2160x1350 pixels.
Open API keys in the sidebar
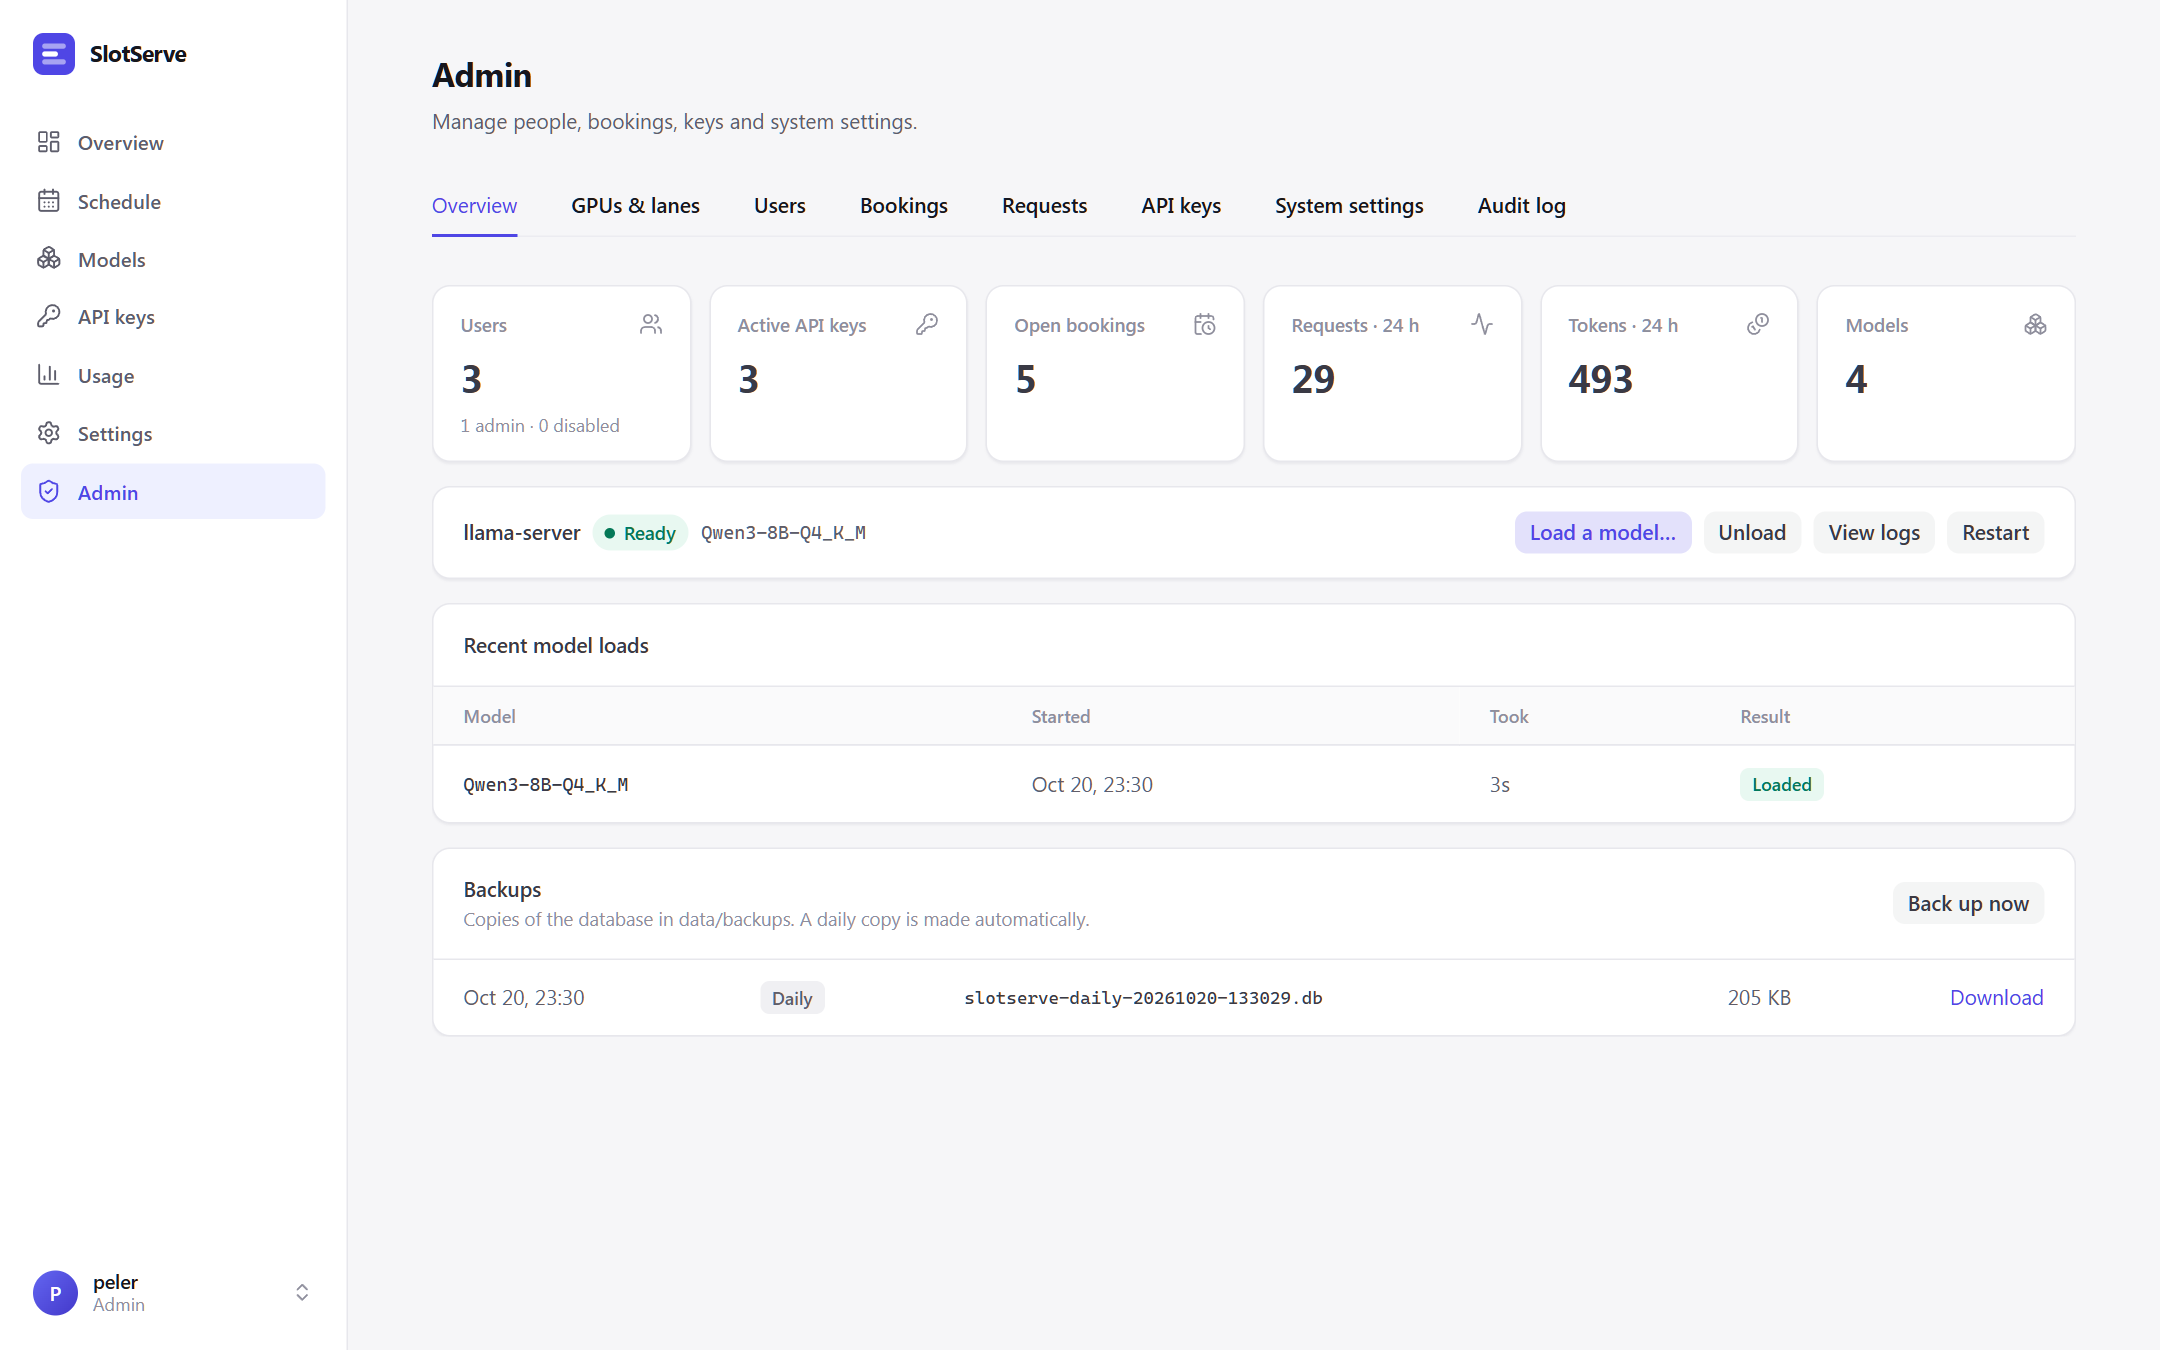173,317
